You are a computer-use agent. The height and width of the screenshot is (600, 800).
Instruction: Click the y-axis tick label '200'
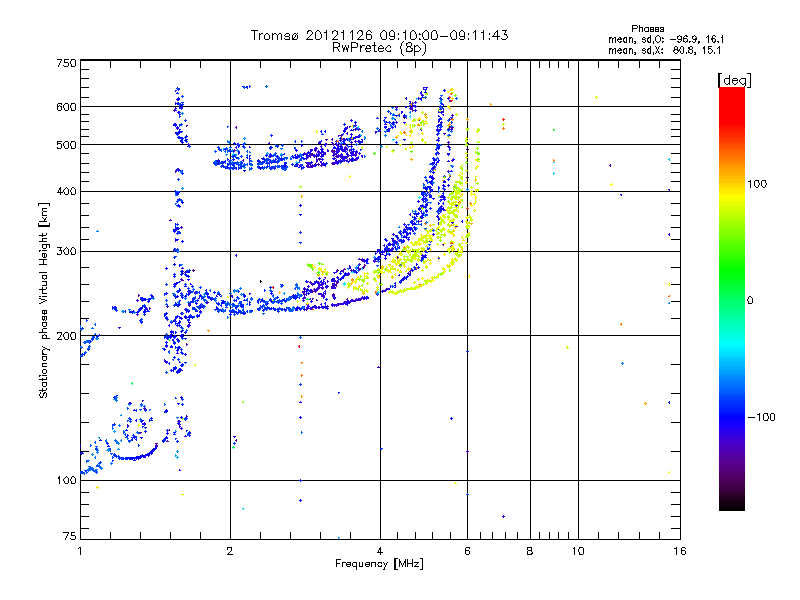point(66,336)
